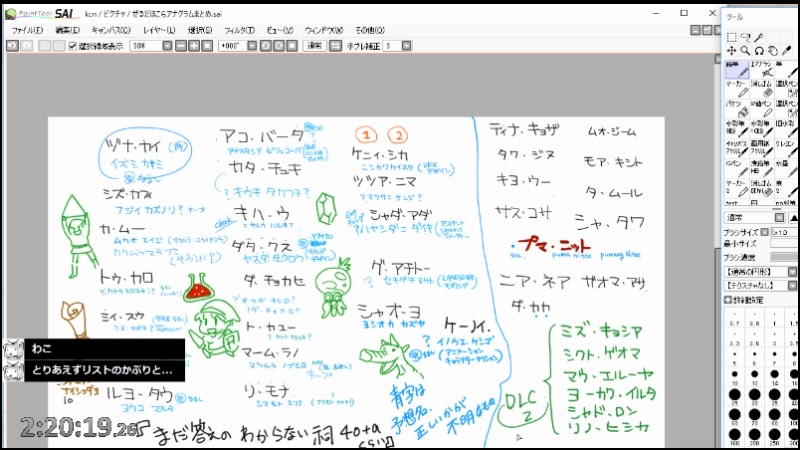Screen dimensions: 800x450
Task: Click the redo arrow in toolbar
Action: 27,46
